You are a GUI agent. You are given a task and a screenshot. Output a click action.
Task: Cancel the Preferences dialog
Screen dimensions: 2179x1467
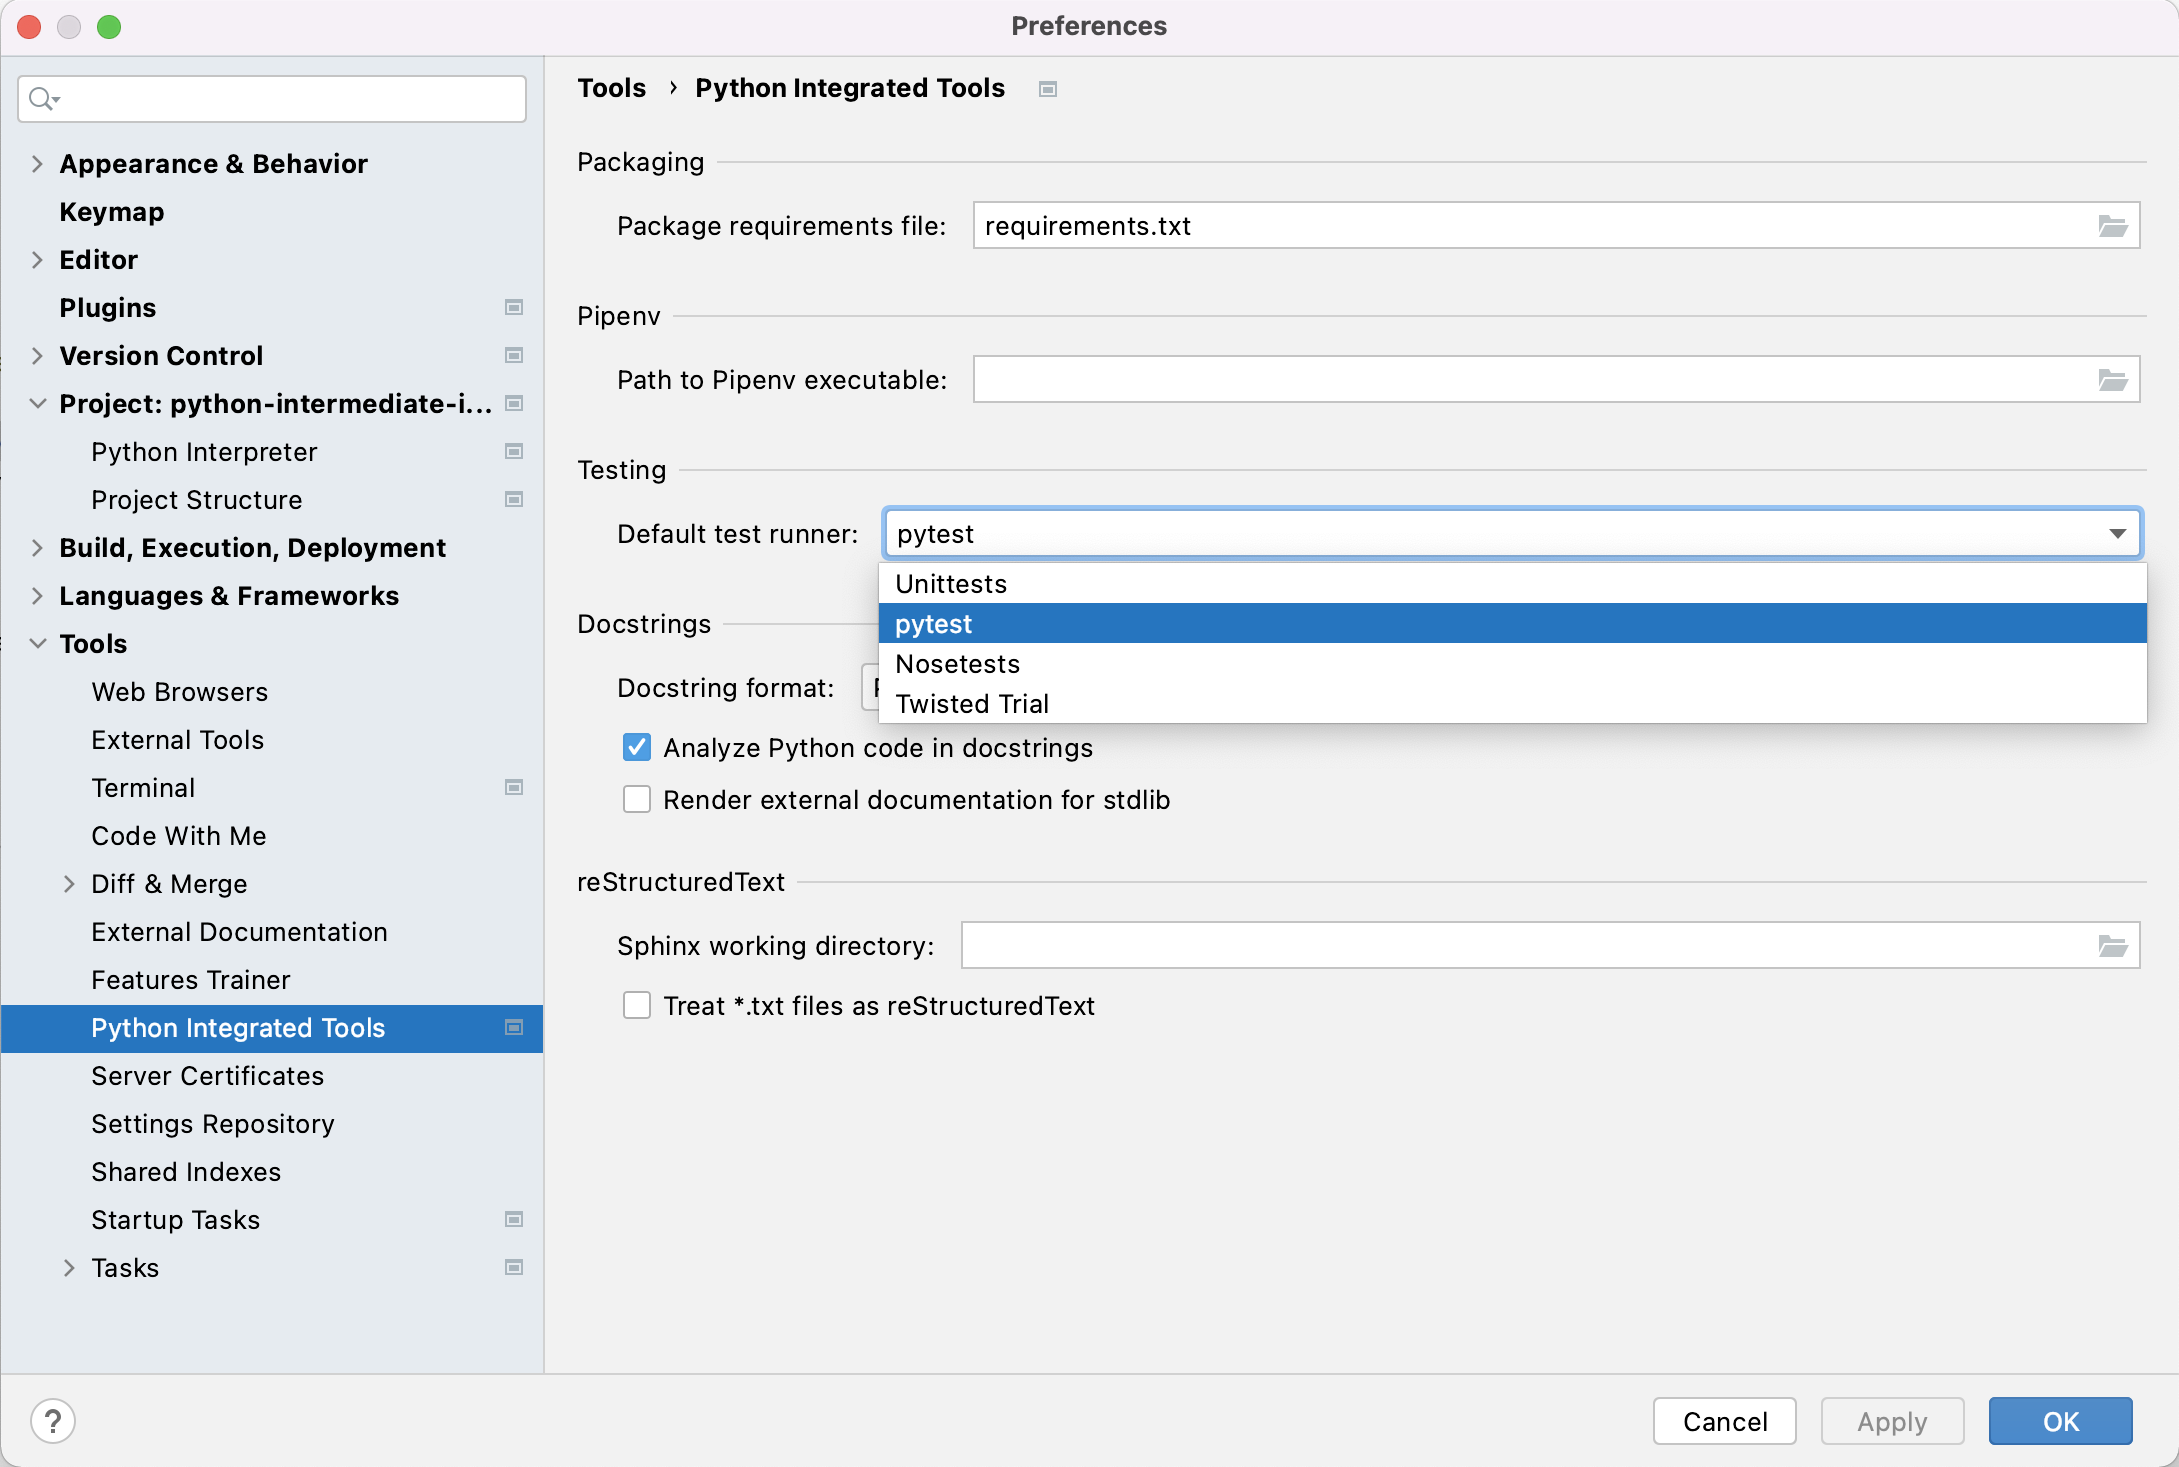pyautogui.click(x=1724, y=1420)
